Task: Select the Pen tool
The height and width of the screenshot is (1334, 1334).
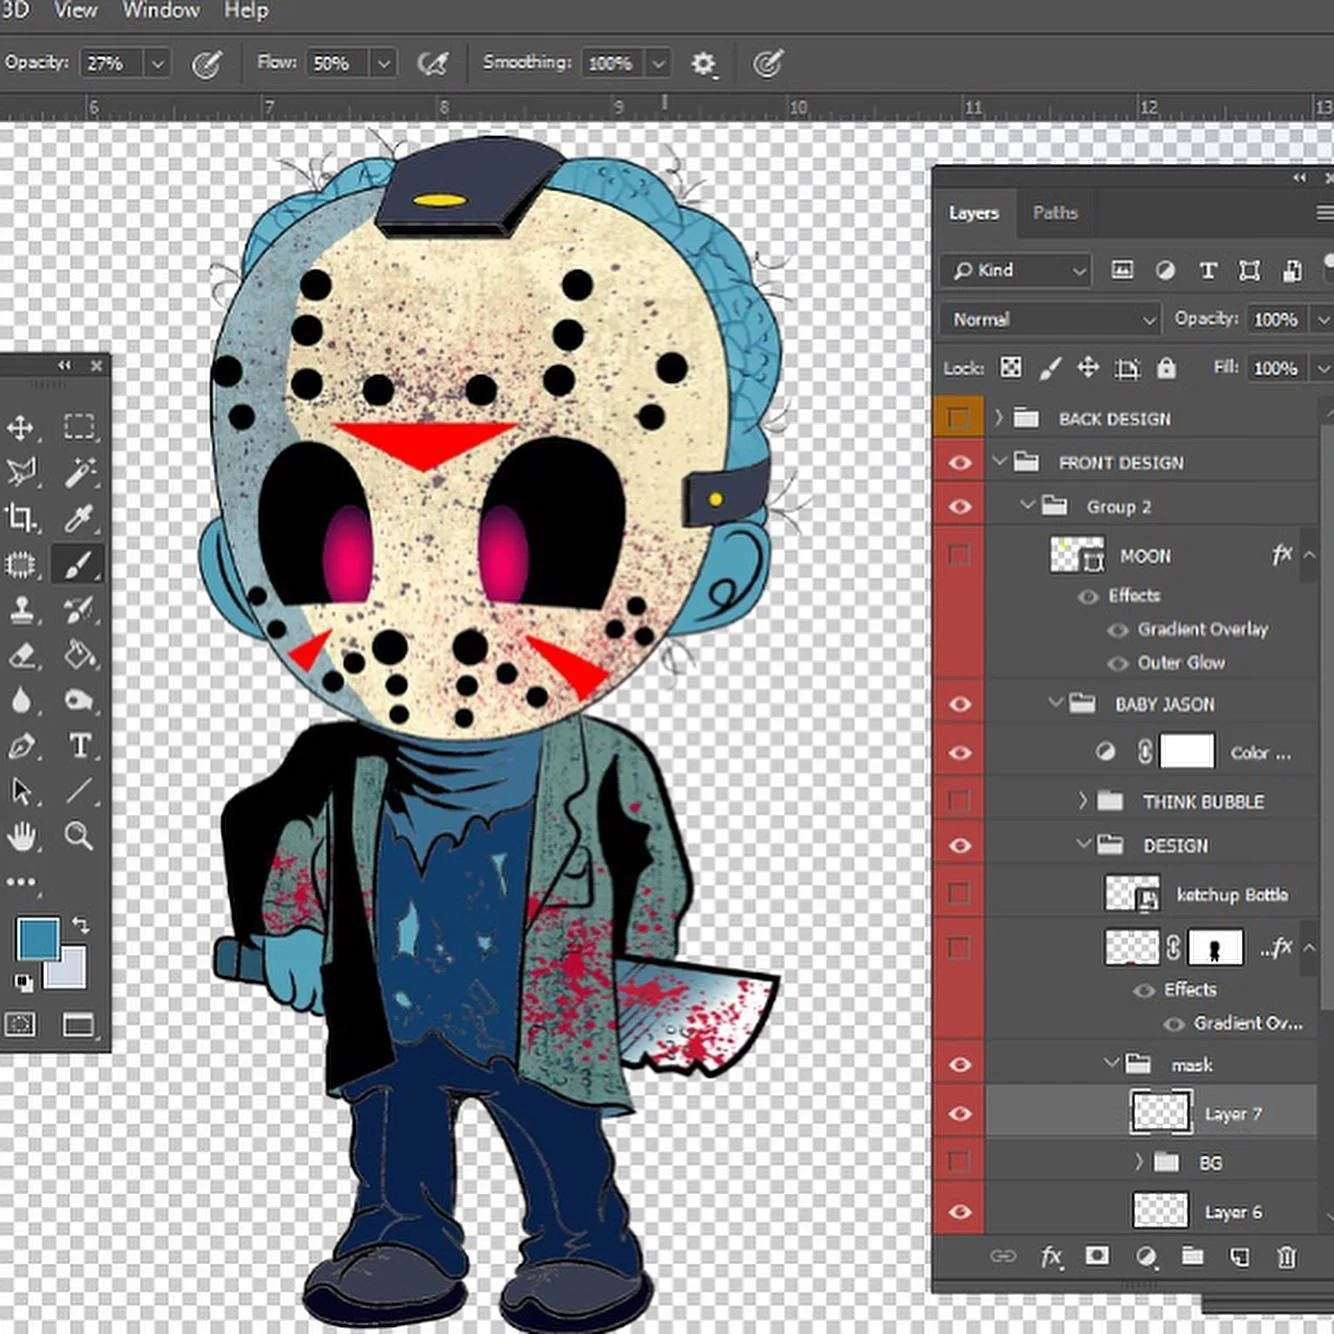Action: click(21, 746)
